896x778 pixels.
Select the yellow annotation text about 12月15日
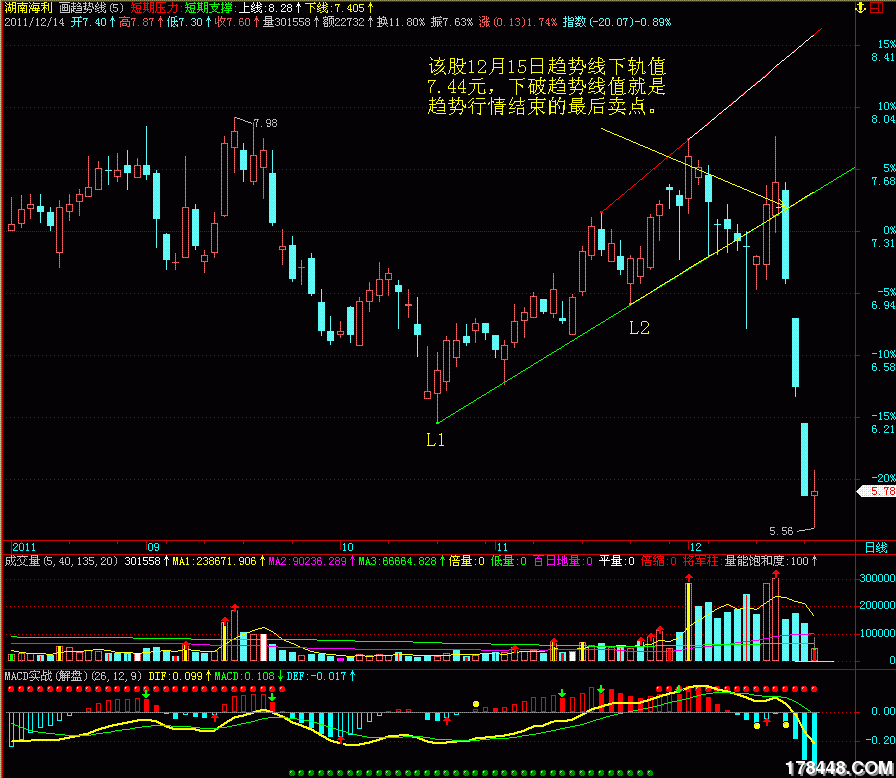point(547,86)
